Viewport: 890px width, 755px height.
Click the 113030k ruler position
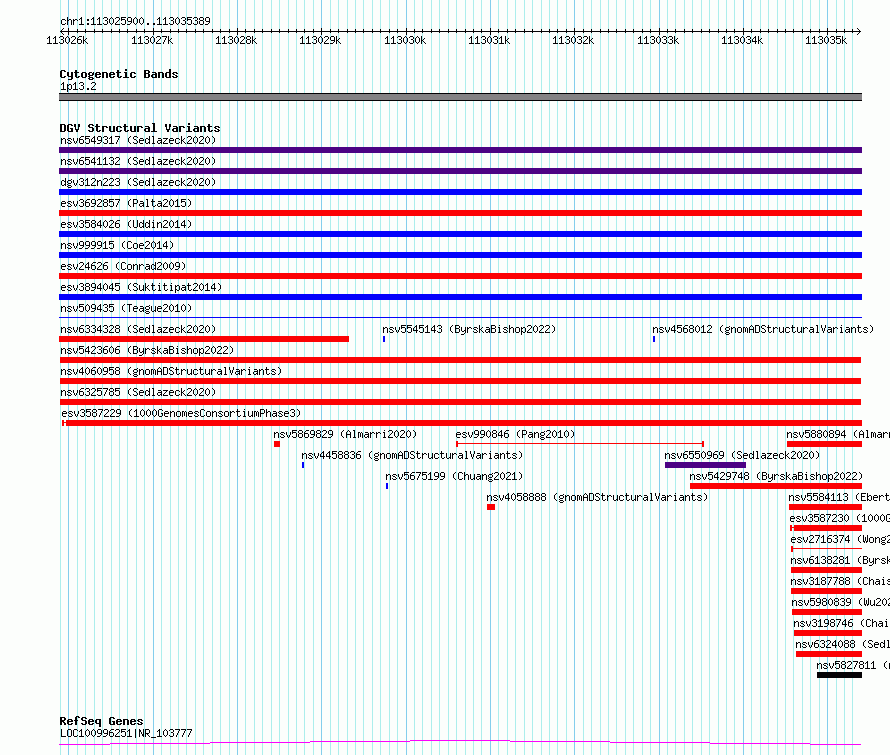coord(405,40)
